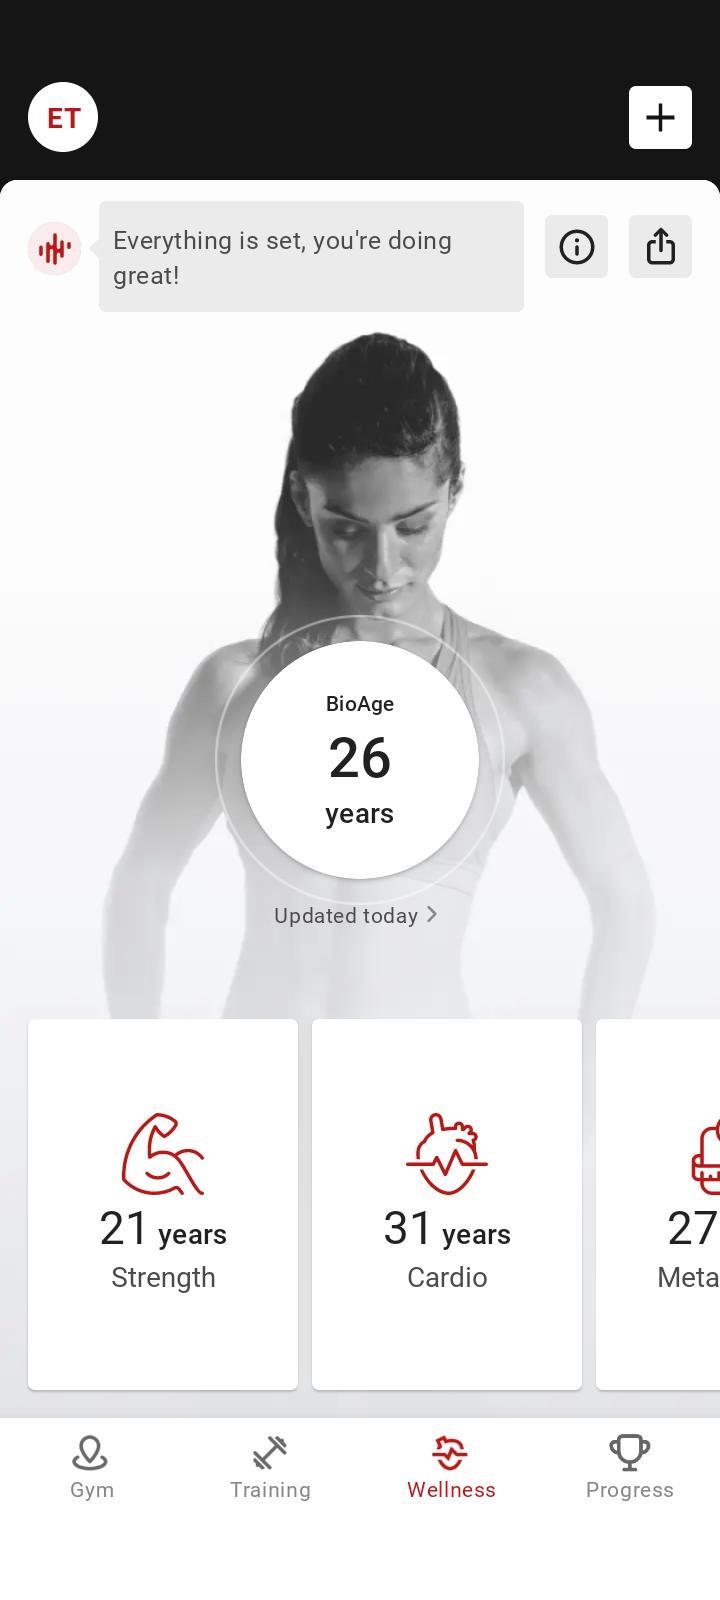Tap the red soundwave coach icon
The width and height of the screenshot is (720, 1600).
[x=54, y=248]
